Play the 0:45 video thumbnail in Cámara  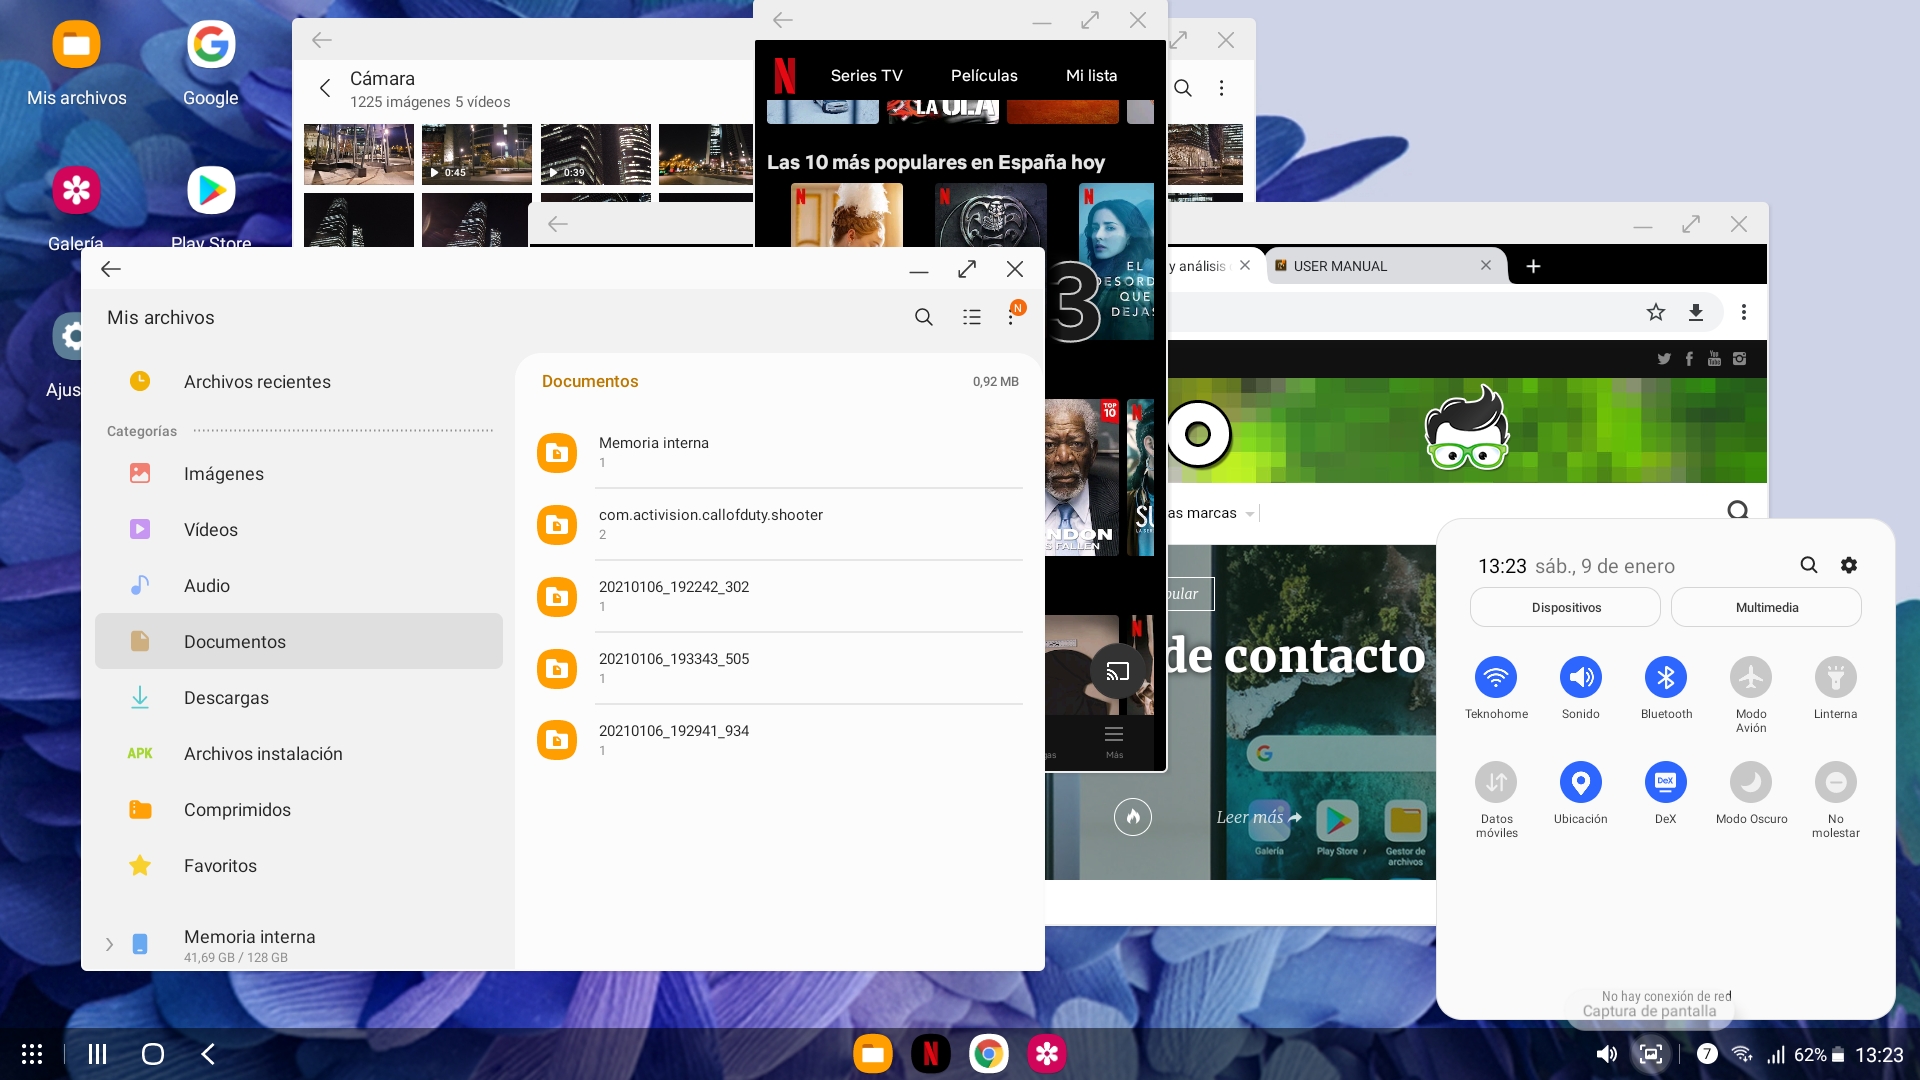477,154
